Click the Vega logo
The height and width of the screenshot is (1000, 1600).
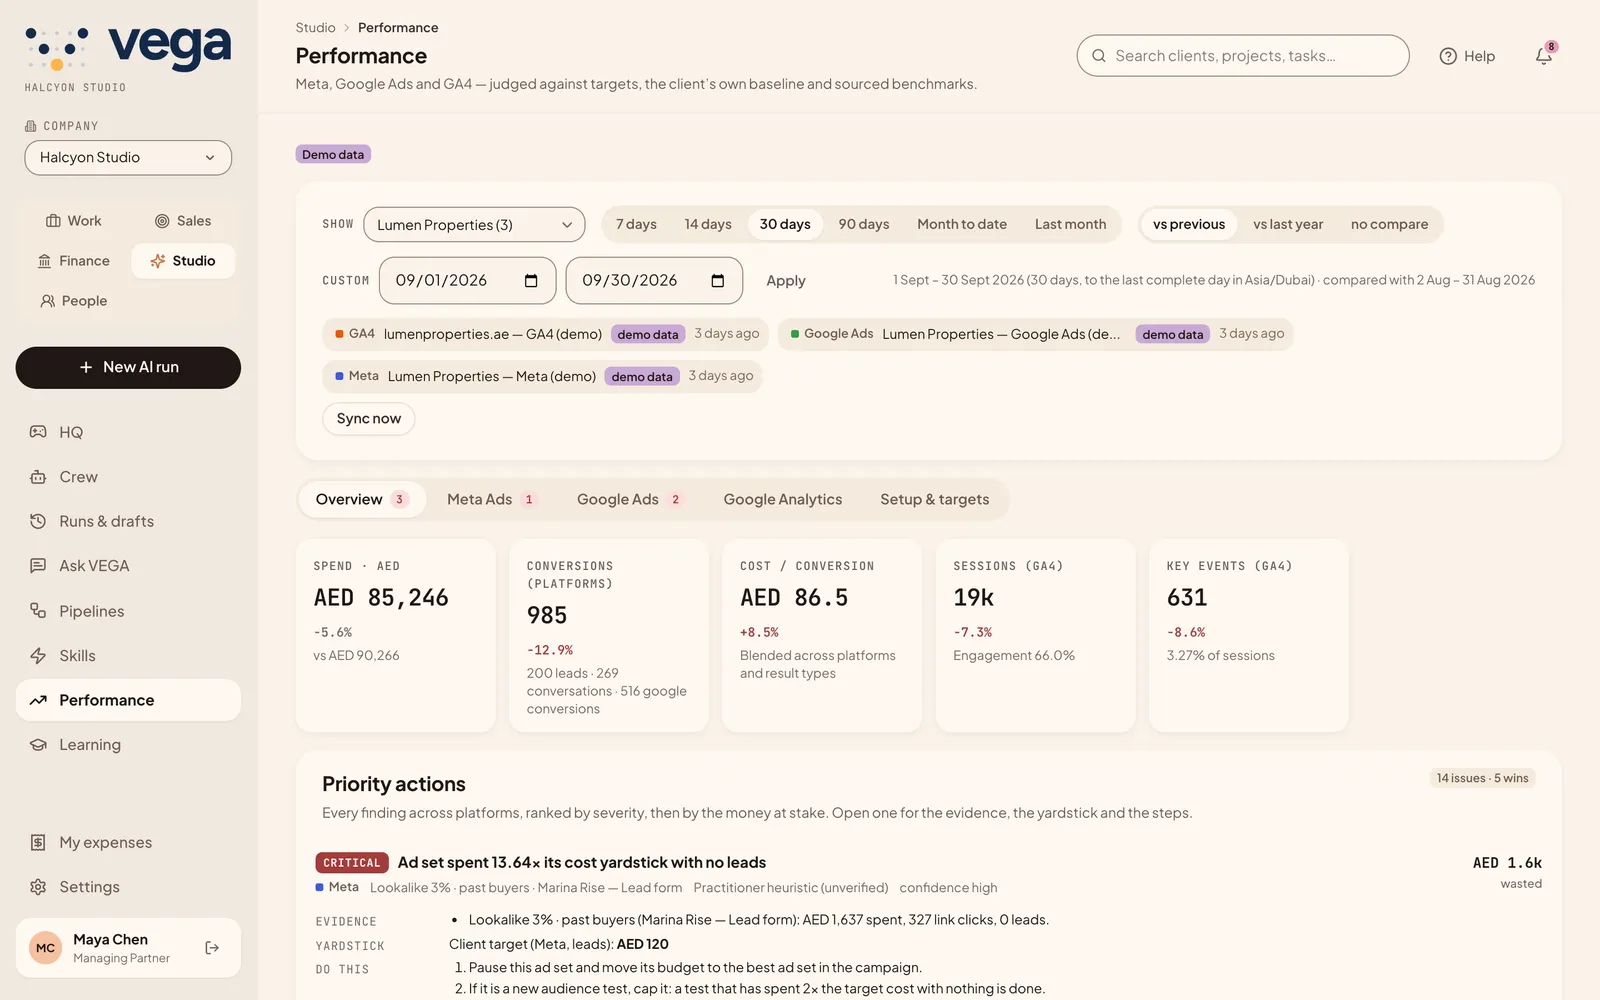(x=128, y=50)
